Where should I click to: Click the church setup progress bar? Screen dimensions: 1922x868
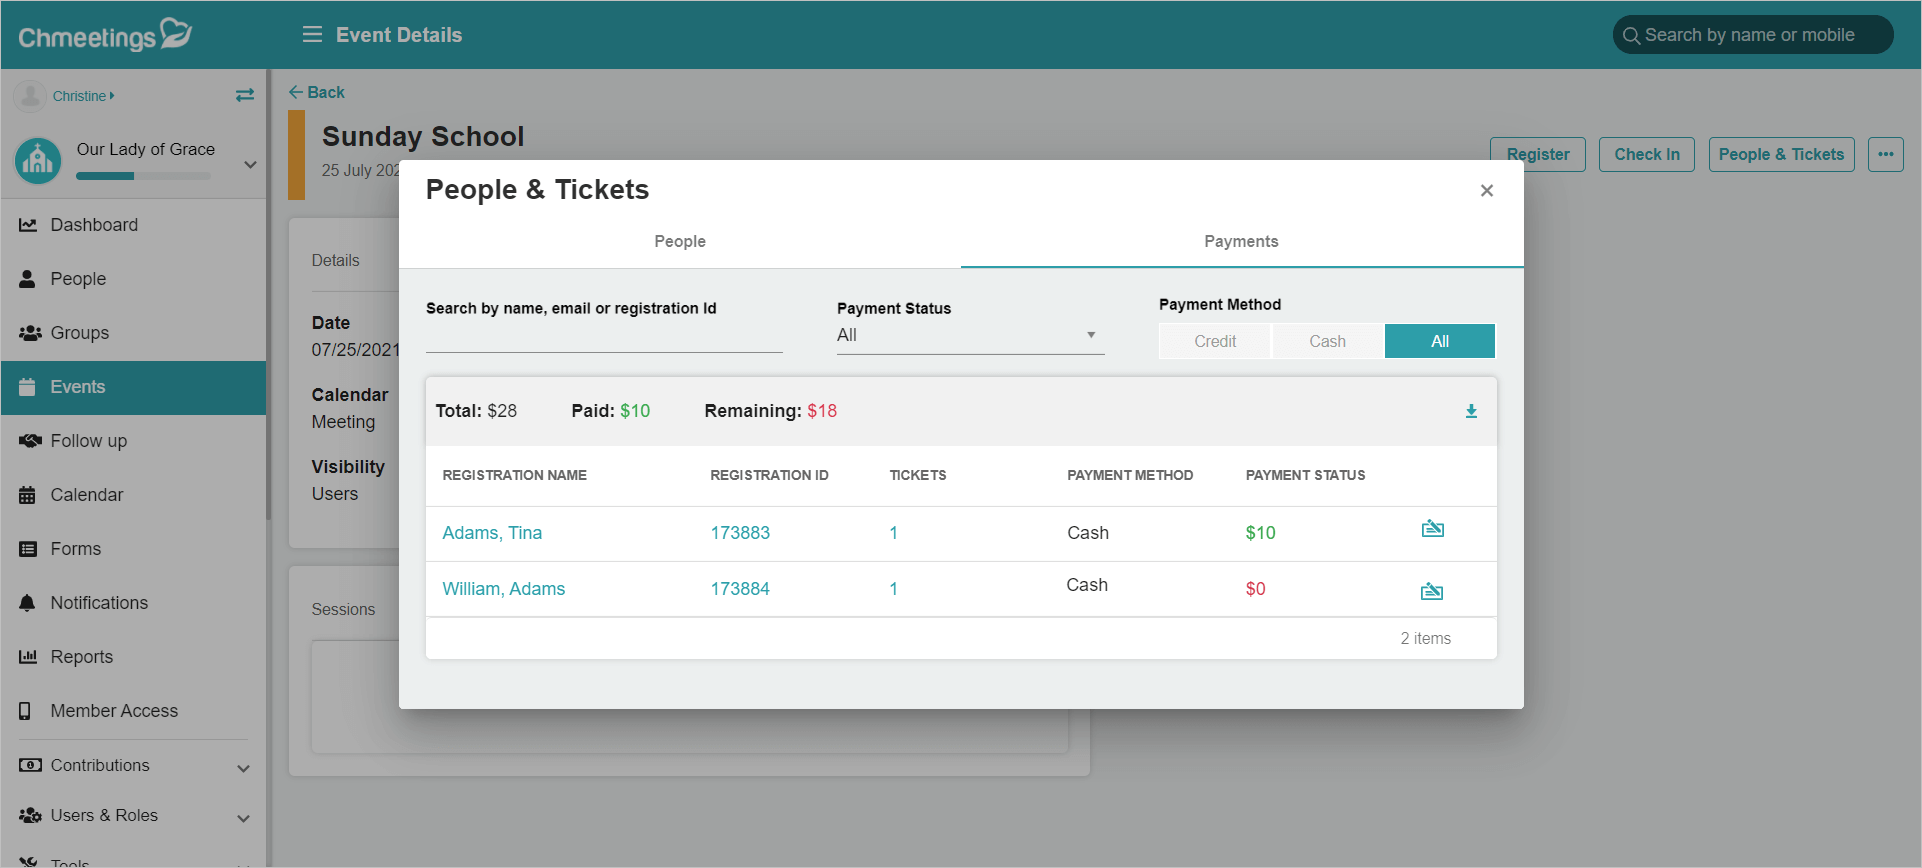[x=143, y=176]
